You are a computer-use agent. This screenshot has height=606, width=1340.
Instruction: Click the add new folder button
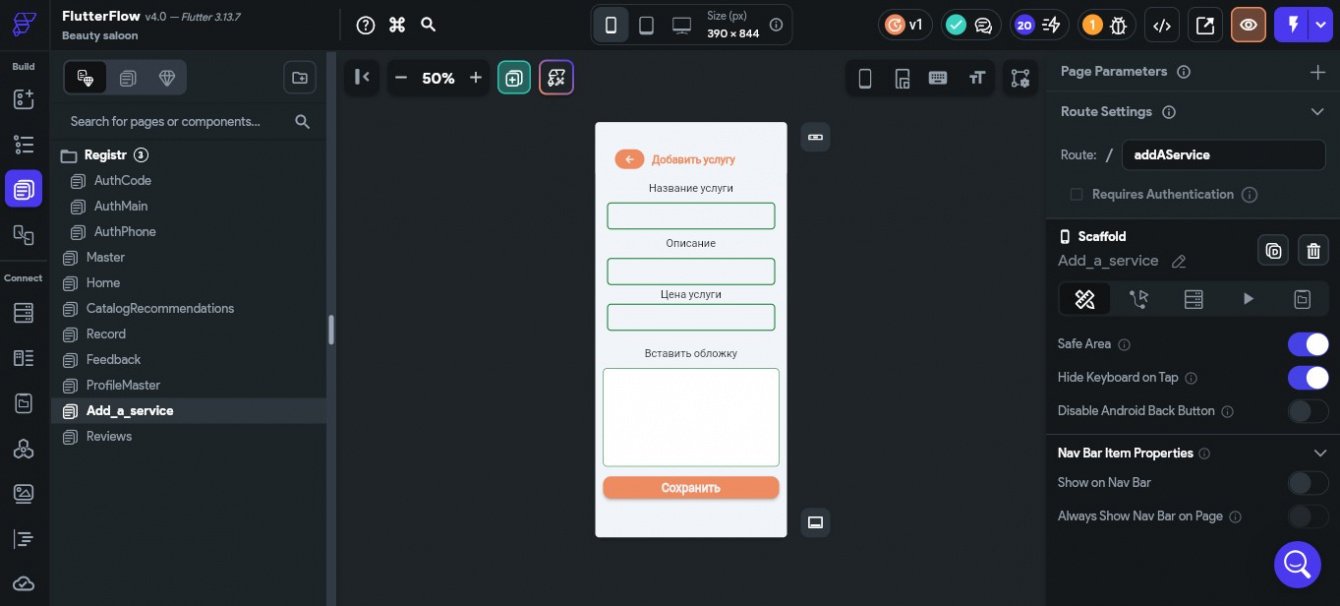(x=300, y=77)
